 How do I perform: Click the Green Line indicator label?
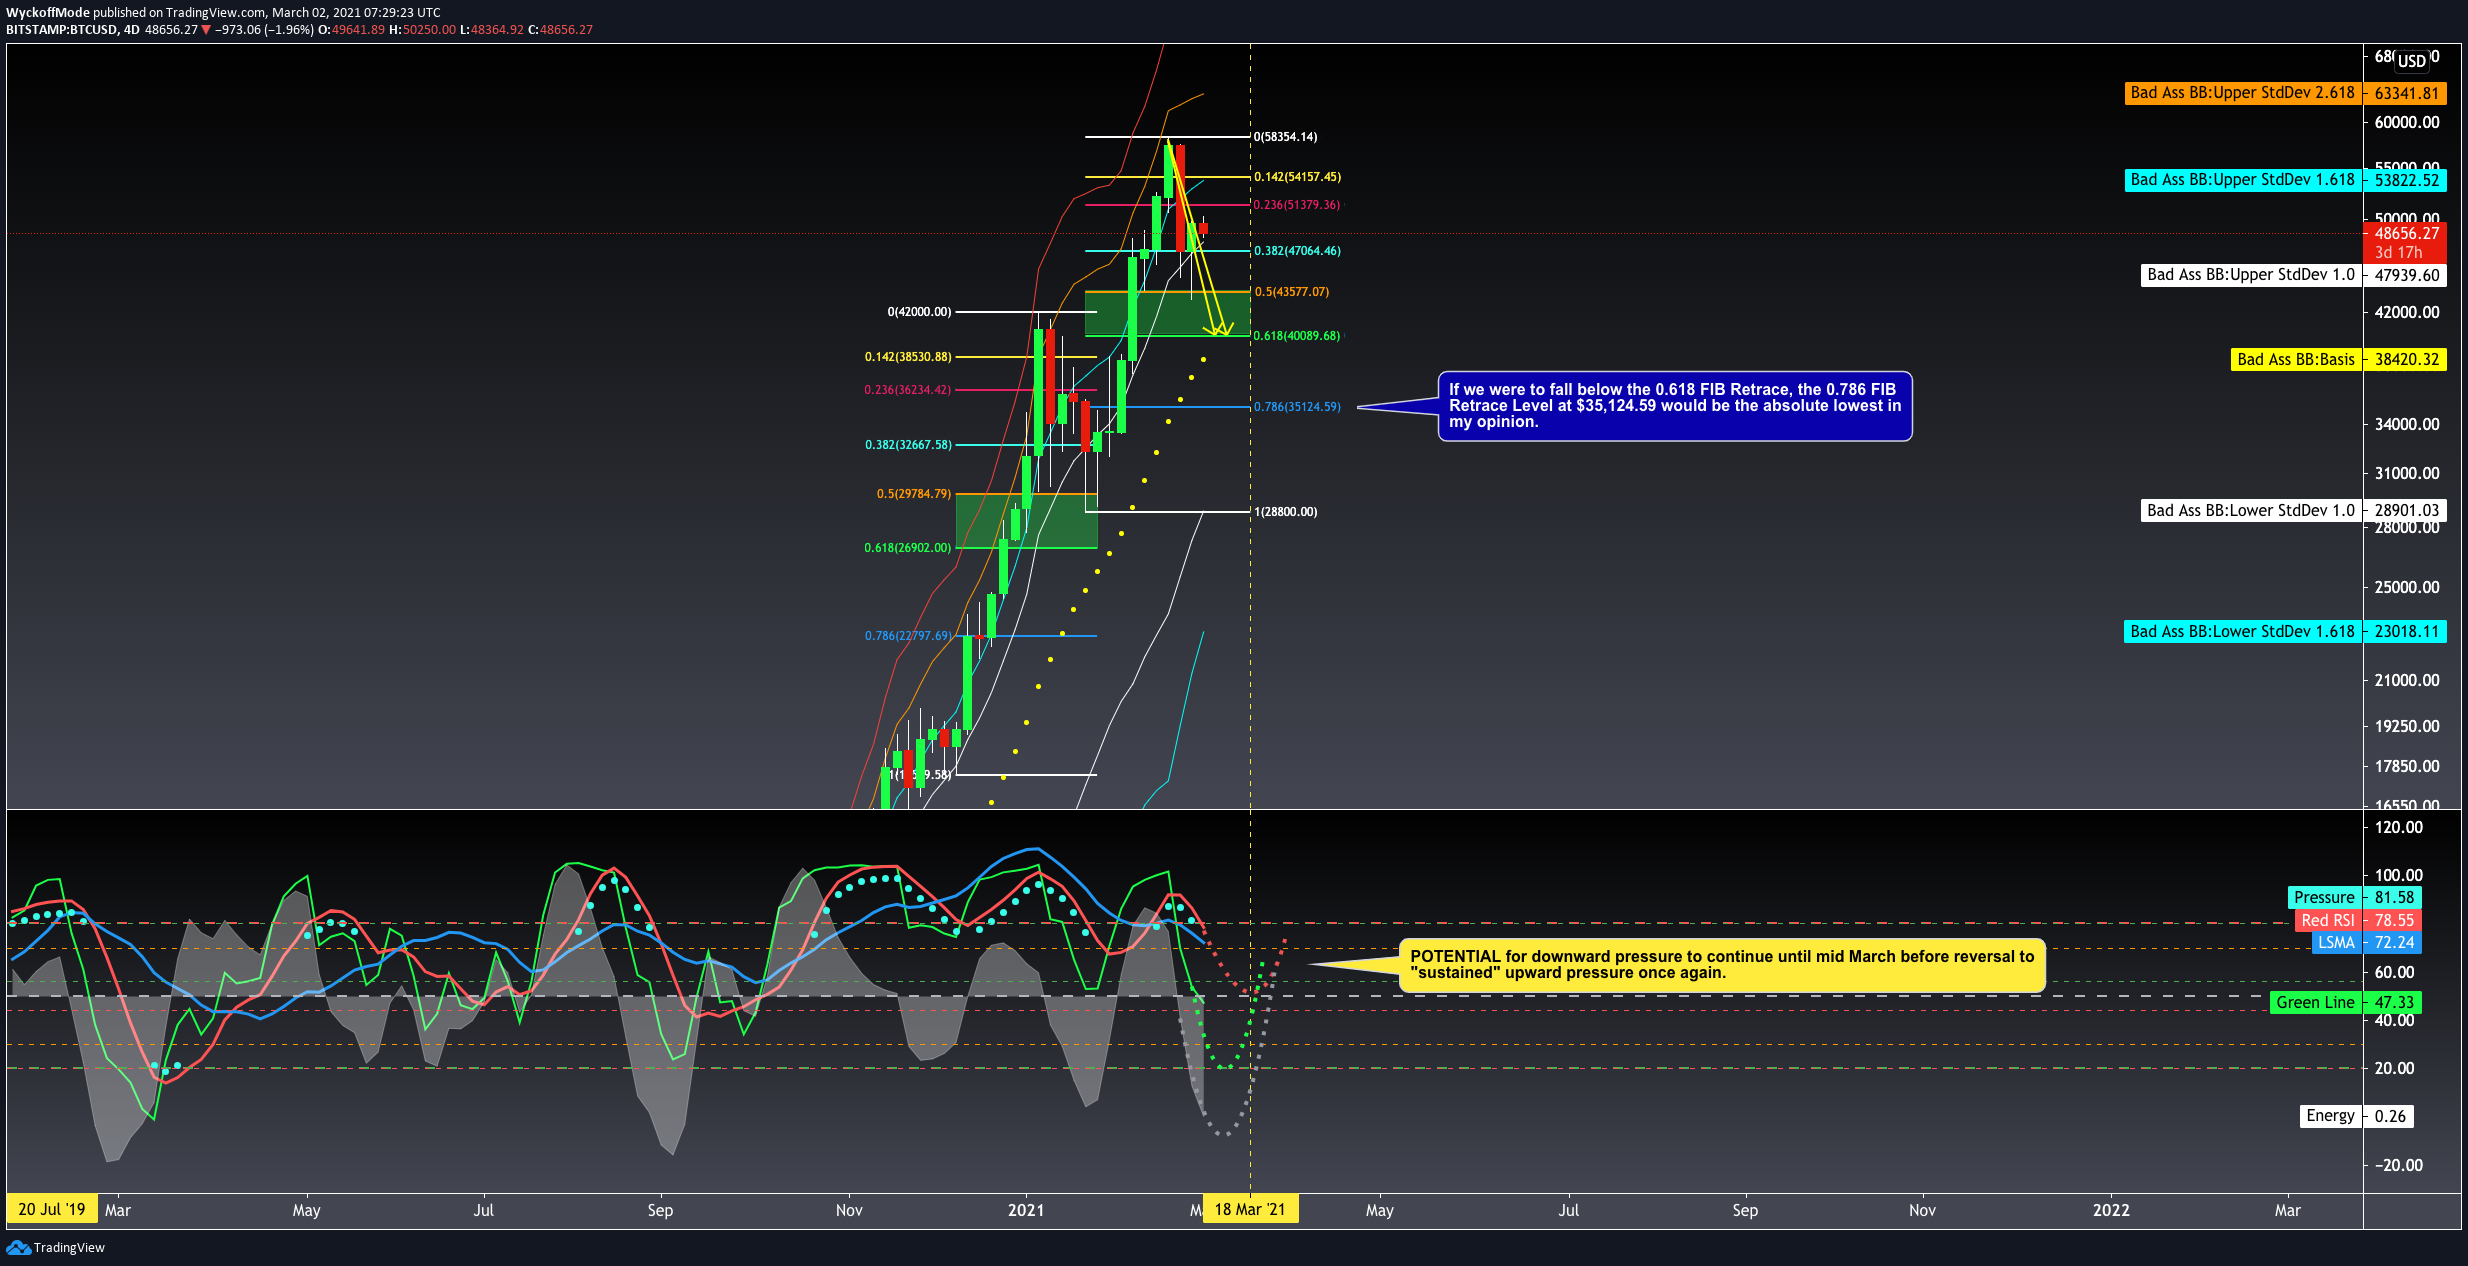pyautogui.click(x=2315, y=1002)
